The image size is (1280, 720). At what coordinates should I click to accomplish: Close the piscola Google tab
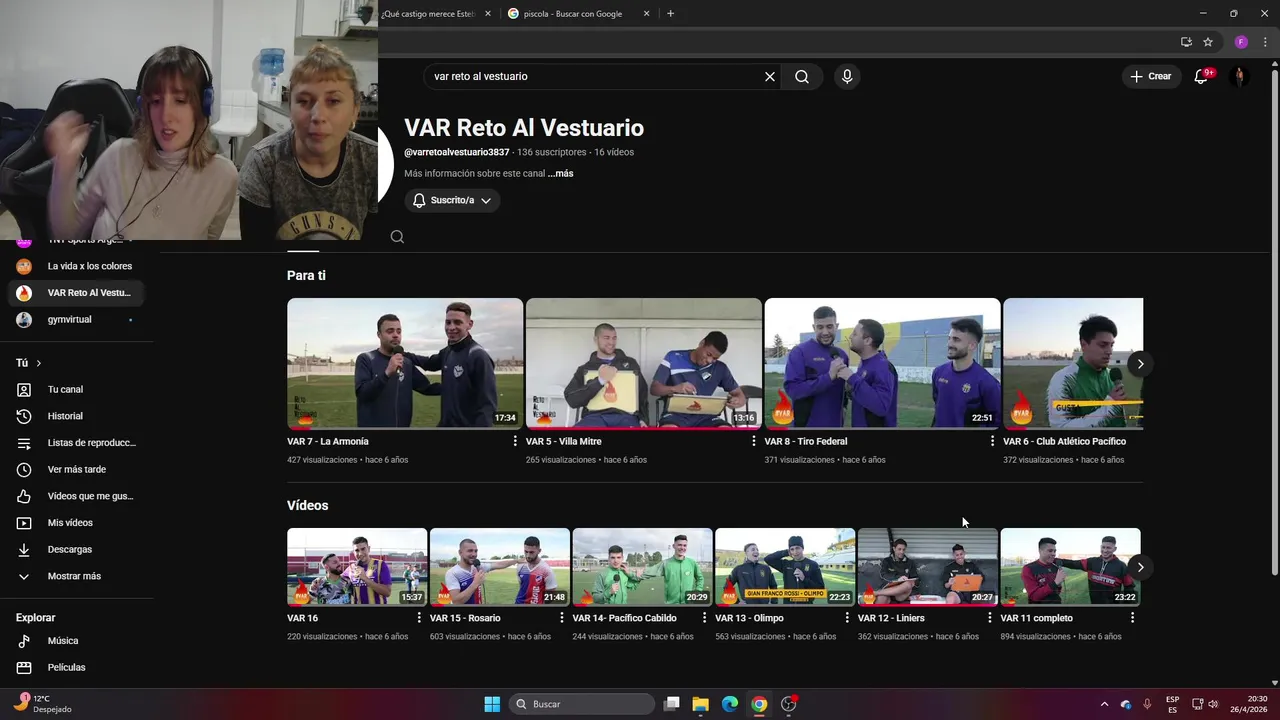click(x=646, y=14)
